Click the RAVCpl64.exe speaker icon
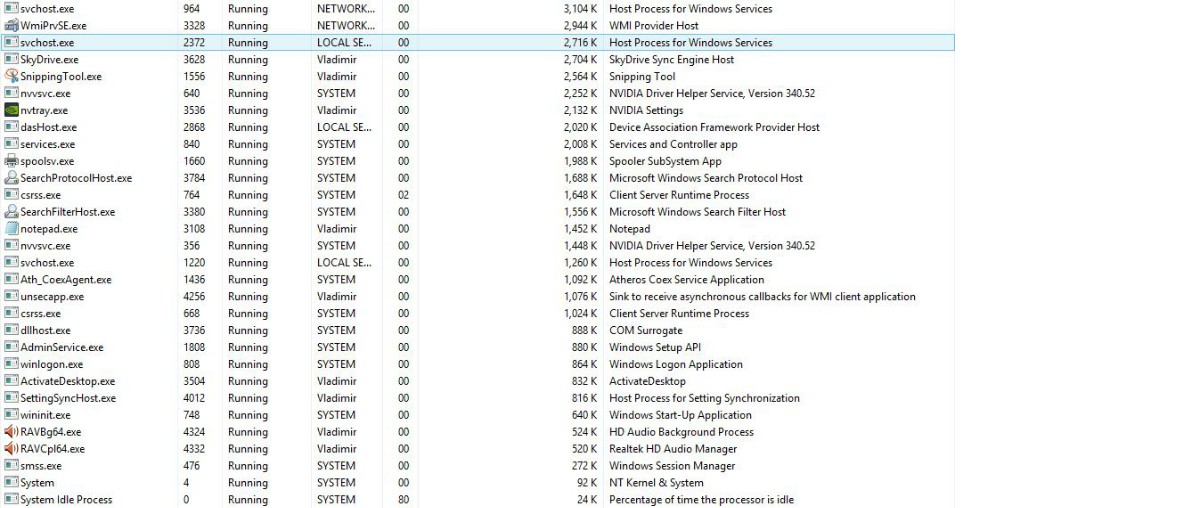The image size is (1200, 508). click(x=11, y=449)
